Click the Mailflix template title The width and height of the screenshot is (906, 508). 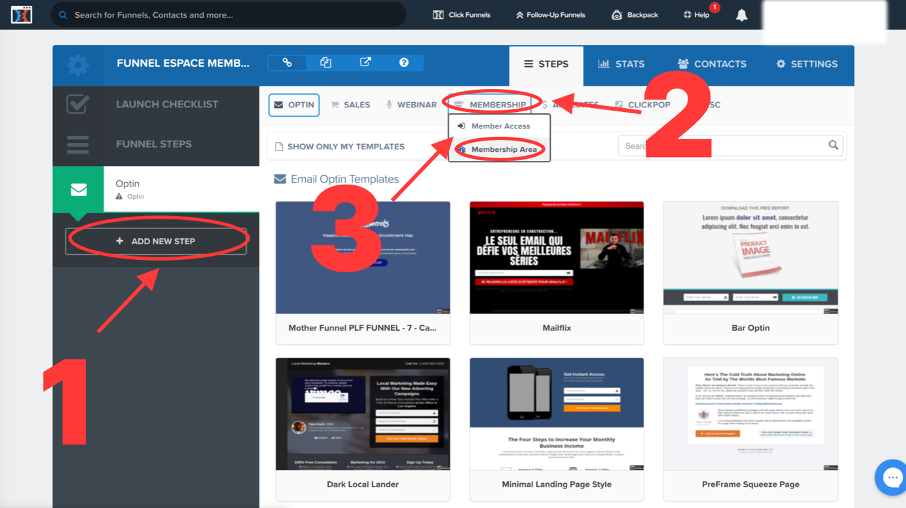click(x=556, y=328)
